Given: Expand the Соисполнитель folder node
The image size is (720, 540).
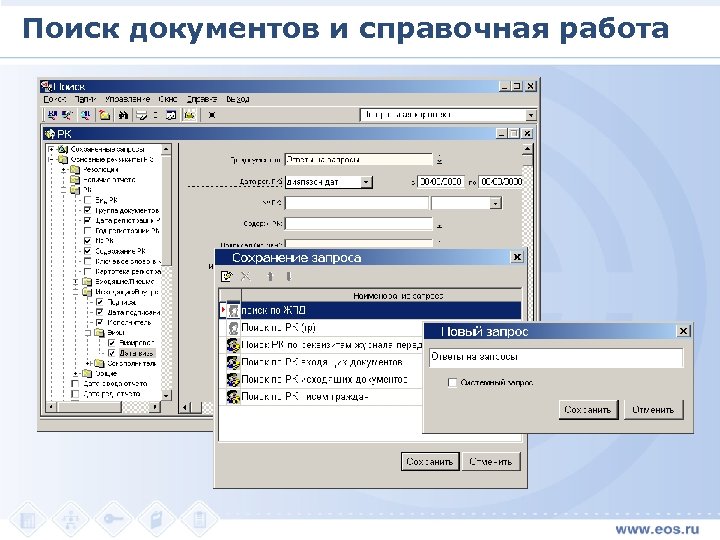Looking at the screenshot, I should 88,363.
